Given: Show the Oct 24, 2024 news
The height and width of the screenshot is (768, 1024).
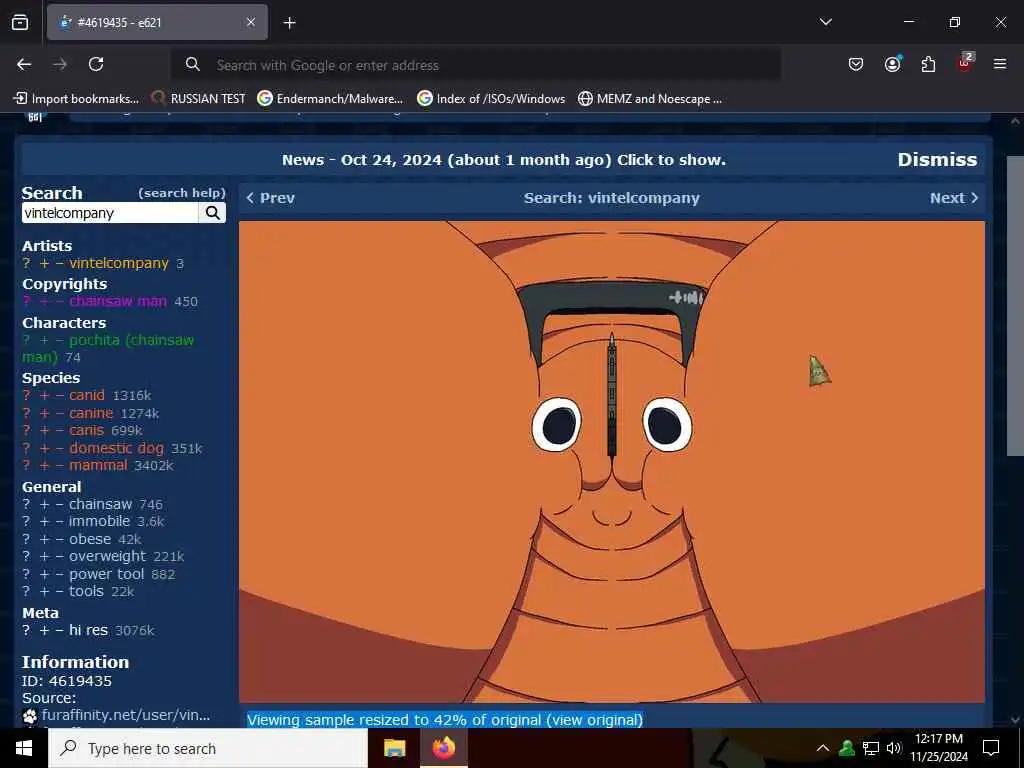Looking at the screenshot, I should pos(504,160).
